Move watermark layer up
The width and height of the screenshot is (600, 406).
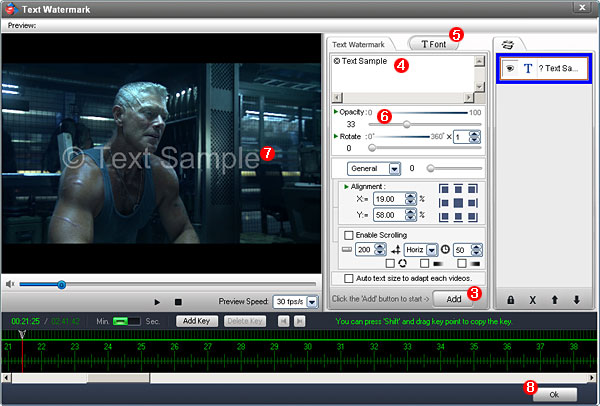pos(554,300)
